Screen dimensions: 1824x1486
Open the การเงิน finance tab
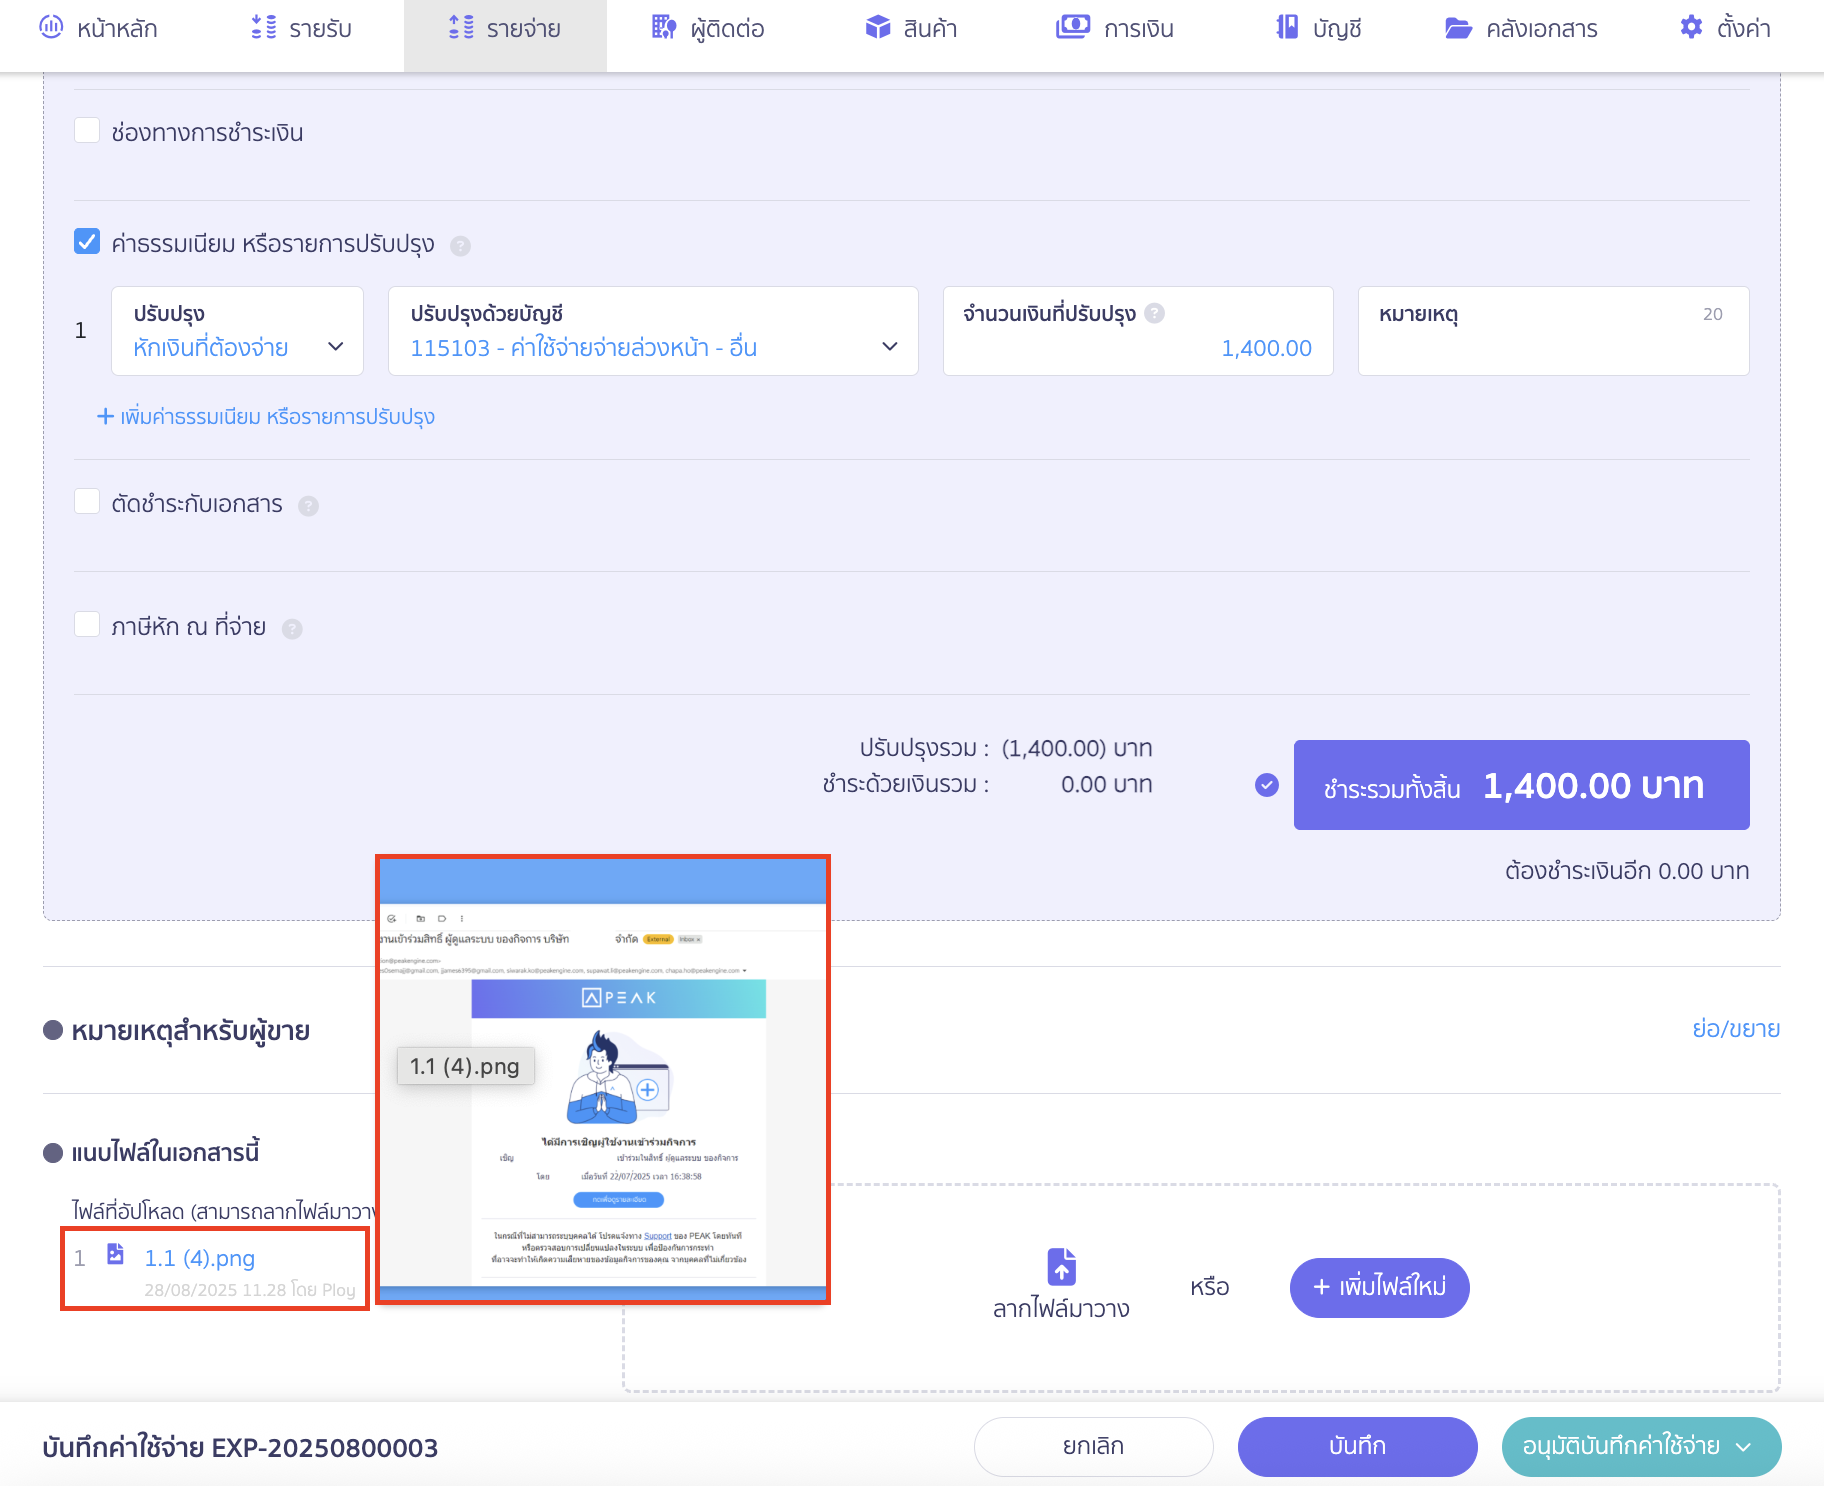tap(1115, 28)
